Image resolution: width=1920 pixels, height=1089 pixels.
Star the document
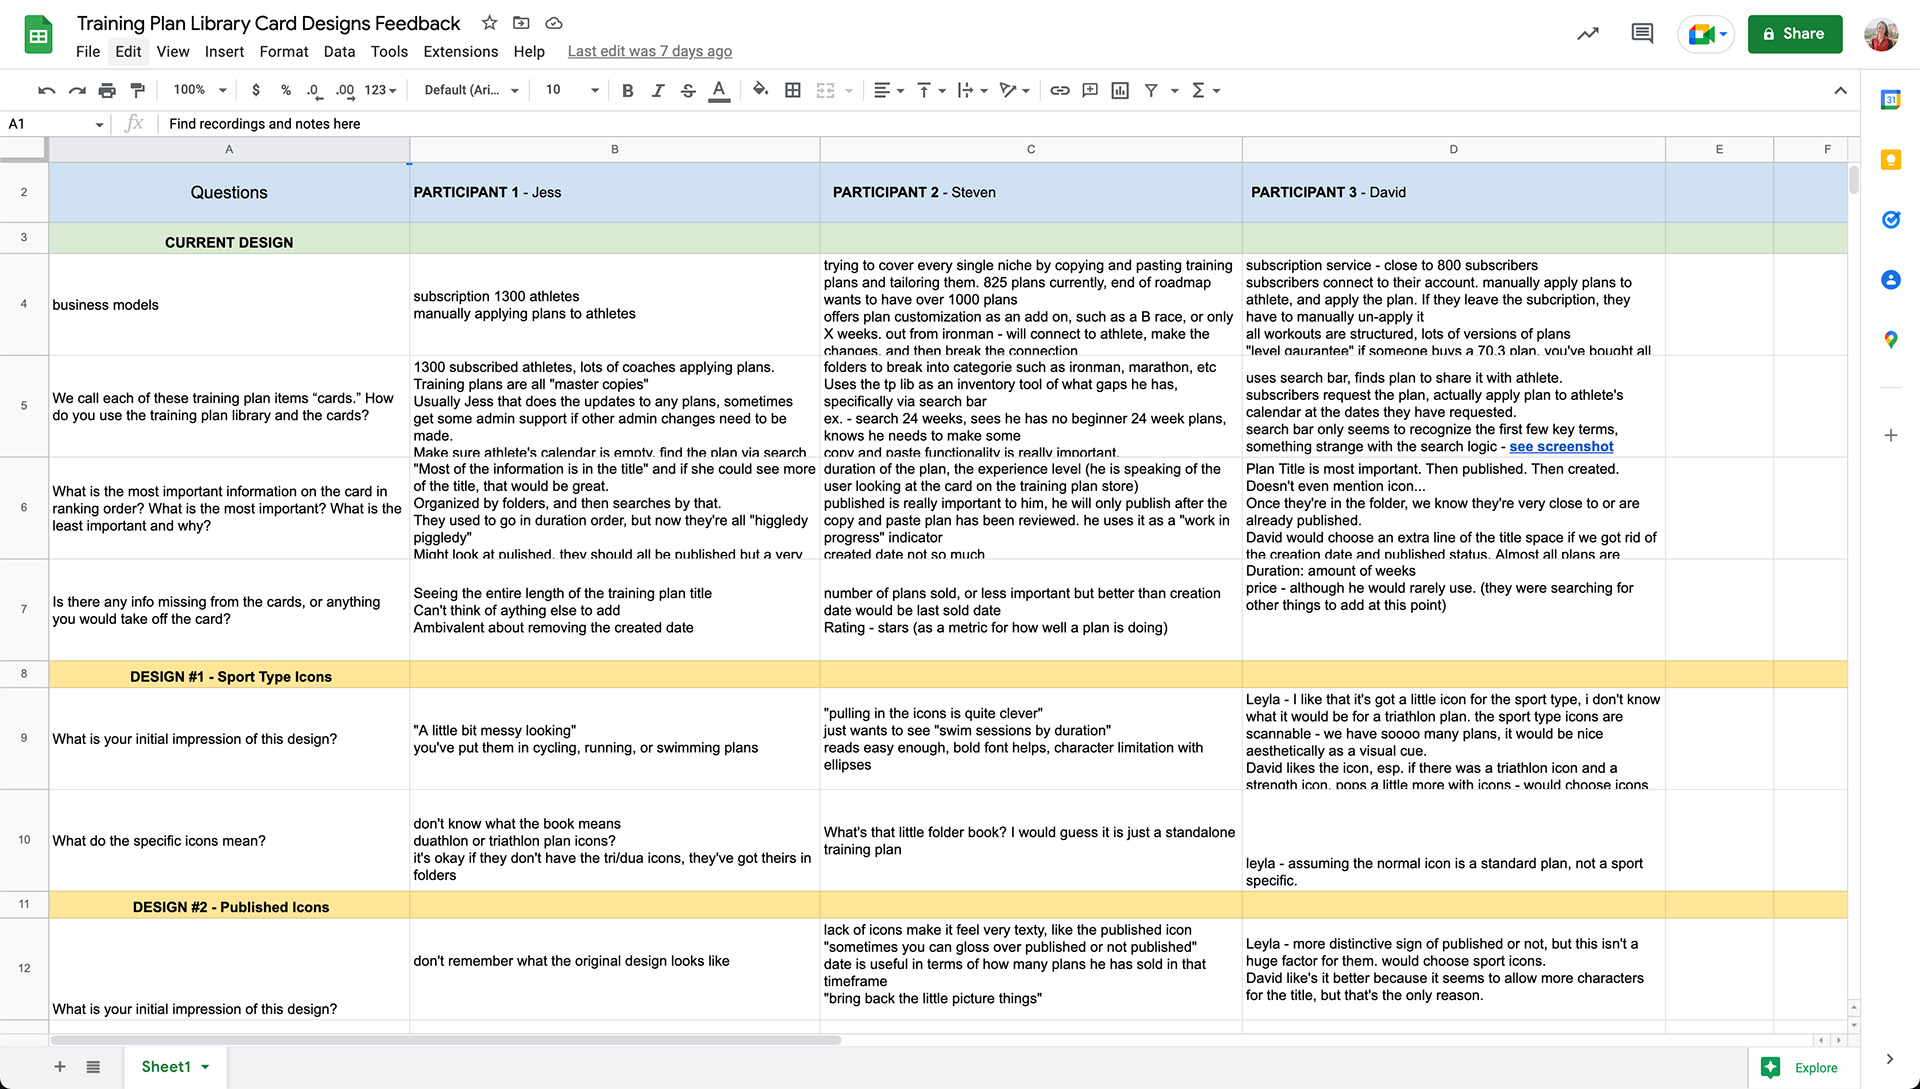pos(489,22)
